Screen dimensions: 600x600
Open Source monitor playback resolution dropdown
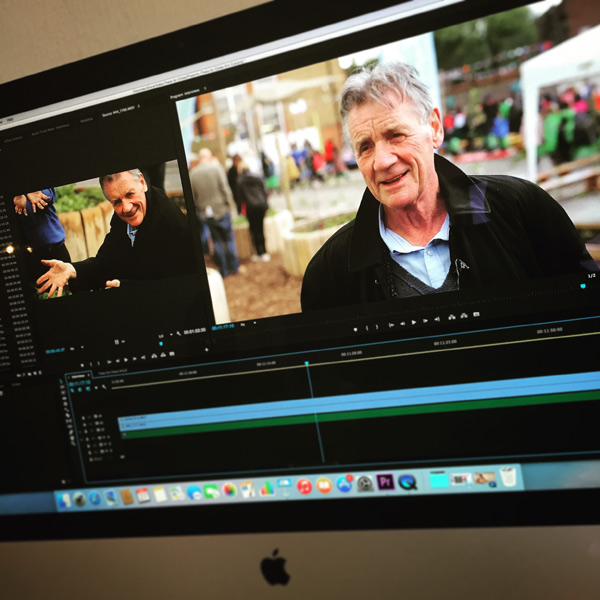[x=164, y=336]
